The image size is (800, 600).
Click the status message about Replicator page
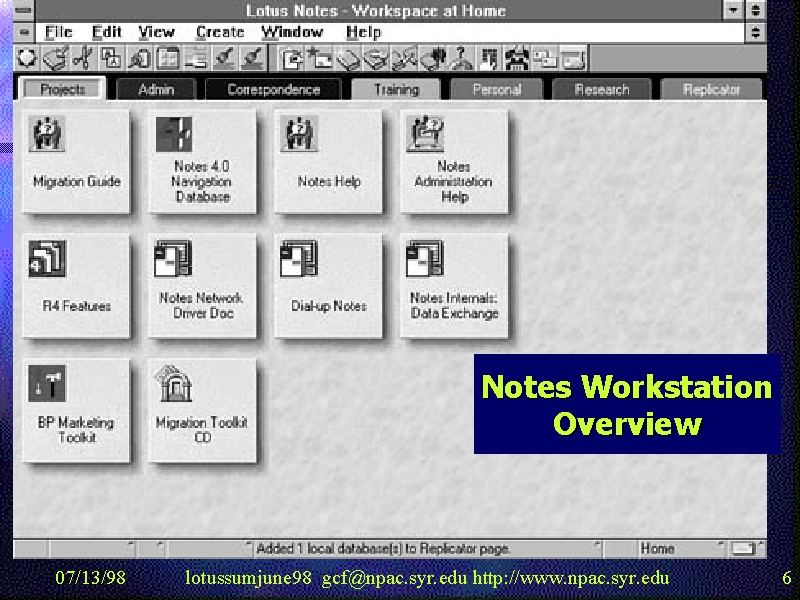(383, 549)
